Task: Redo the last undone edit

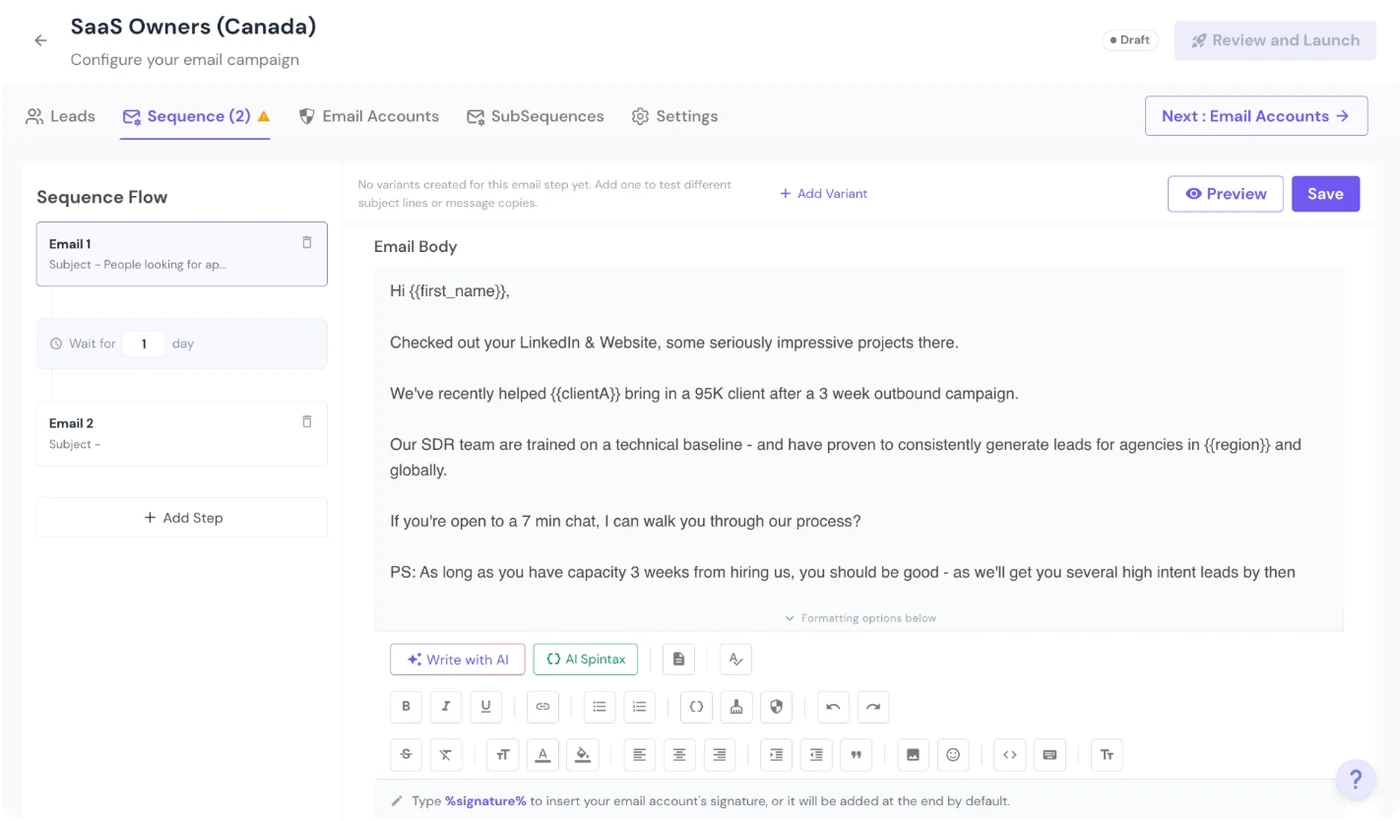Action: click(873, 706)
